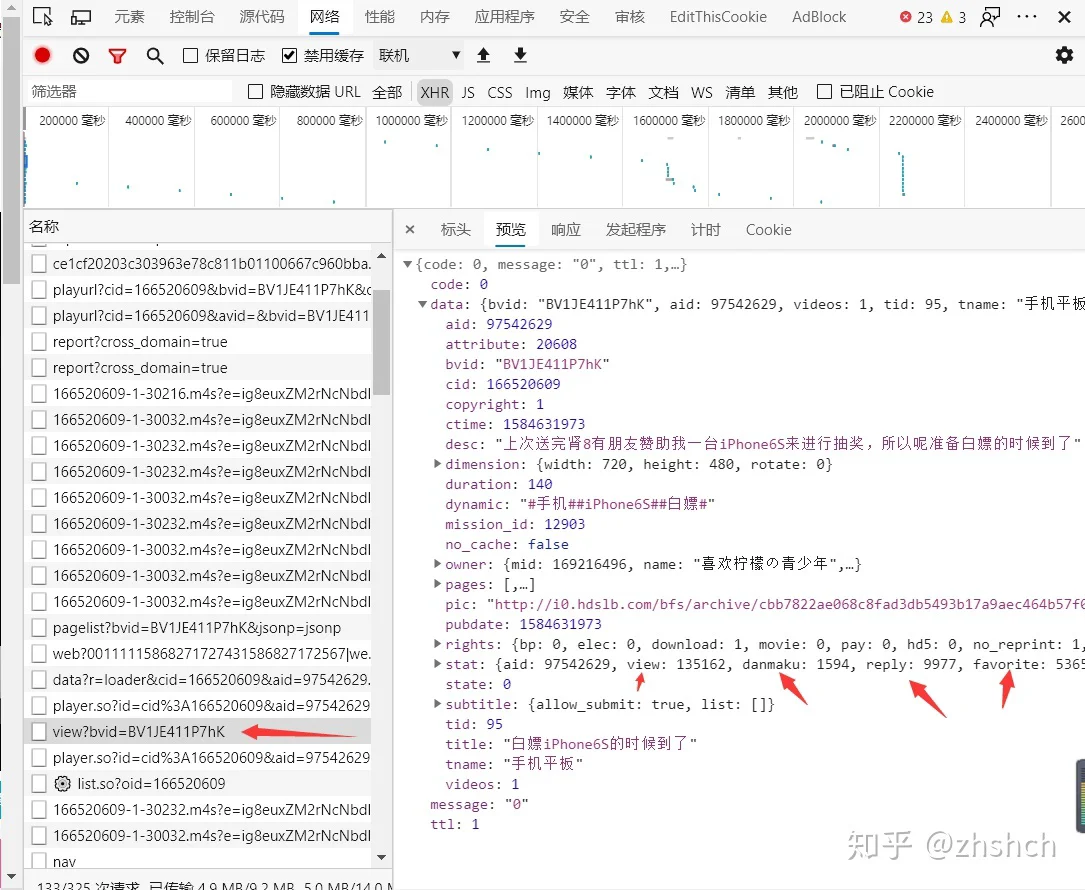Click the red error count badge
The image size is (1085, 890).
click(916, 17)
